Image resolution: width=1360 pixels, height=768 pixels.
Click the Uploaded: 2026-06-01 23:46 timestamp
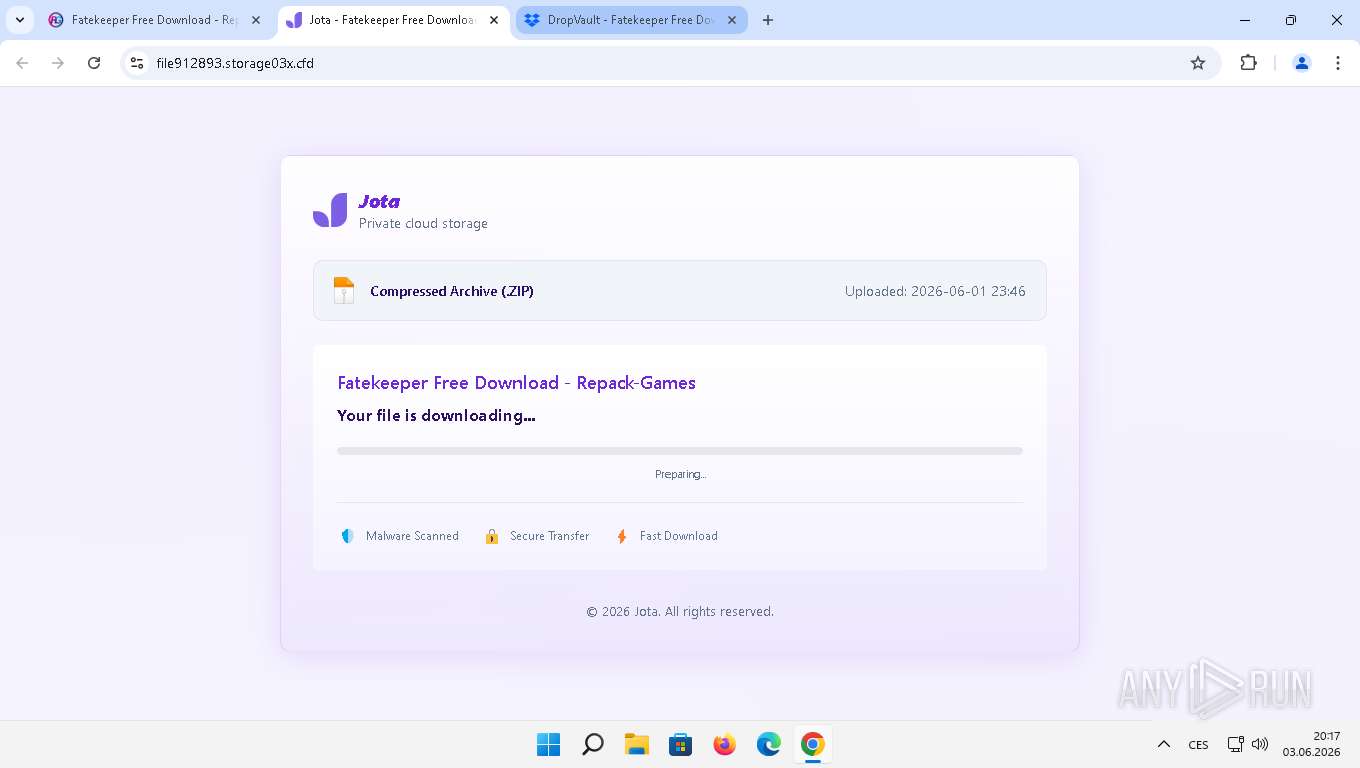935,291
